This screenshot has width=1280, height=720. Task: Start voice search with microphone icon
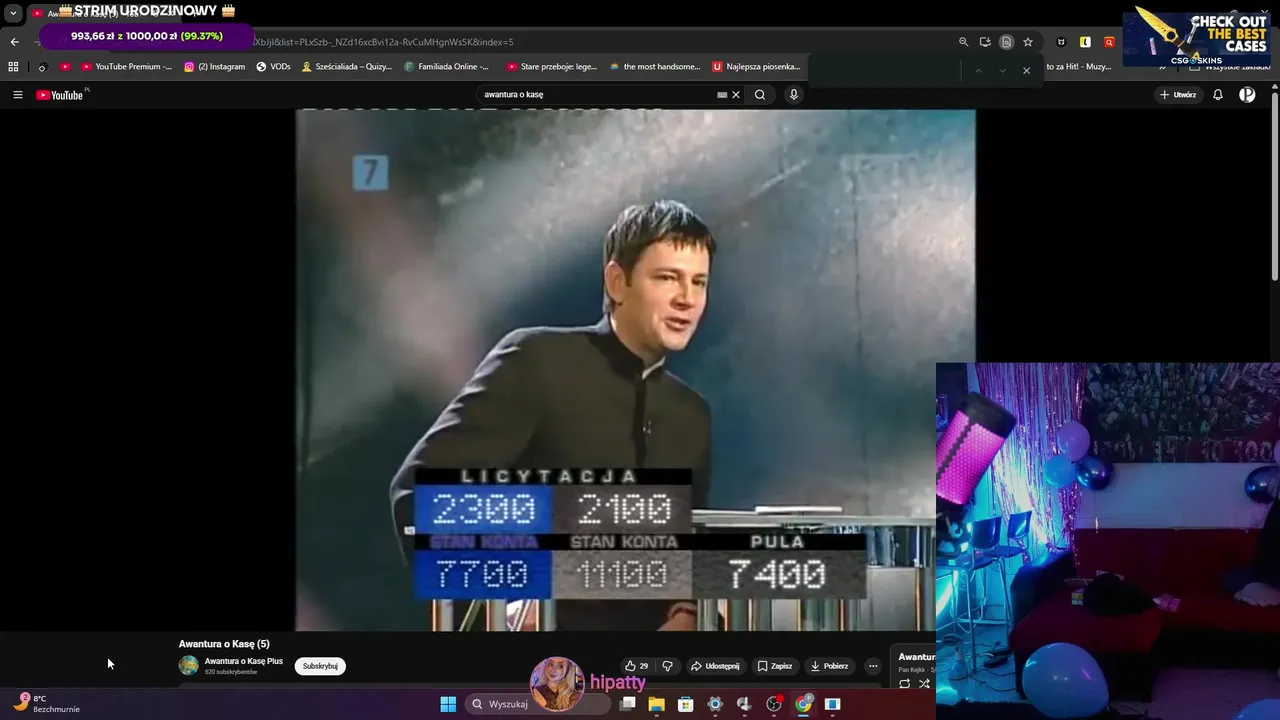tap(794, 95)
